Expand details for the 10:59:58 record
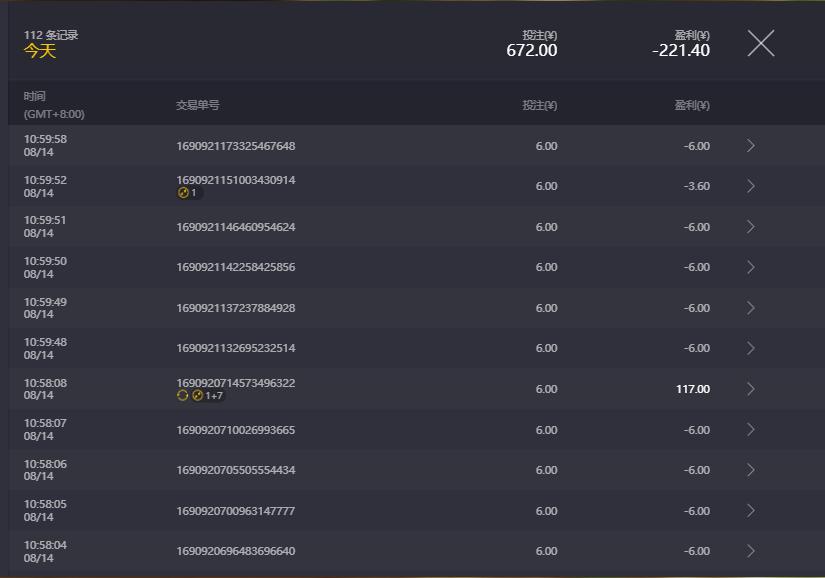The image size is (825, 578). 751,146
